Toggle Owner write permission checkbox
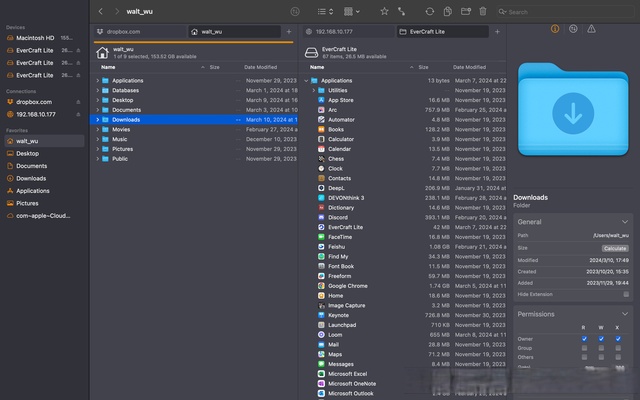 (601, 339)
